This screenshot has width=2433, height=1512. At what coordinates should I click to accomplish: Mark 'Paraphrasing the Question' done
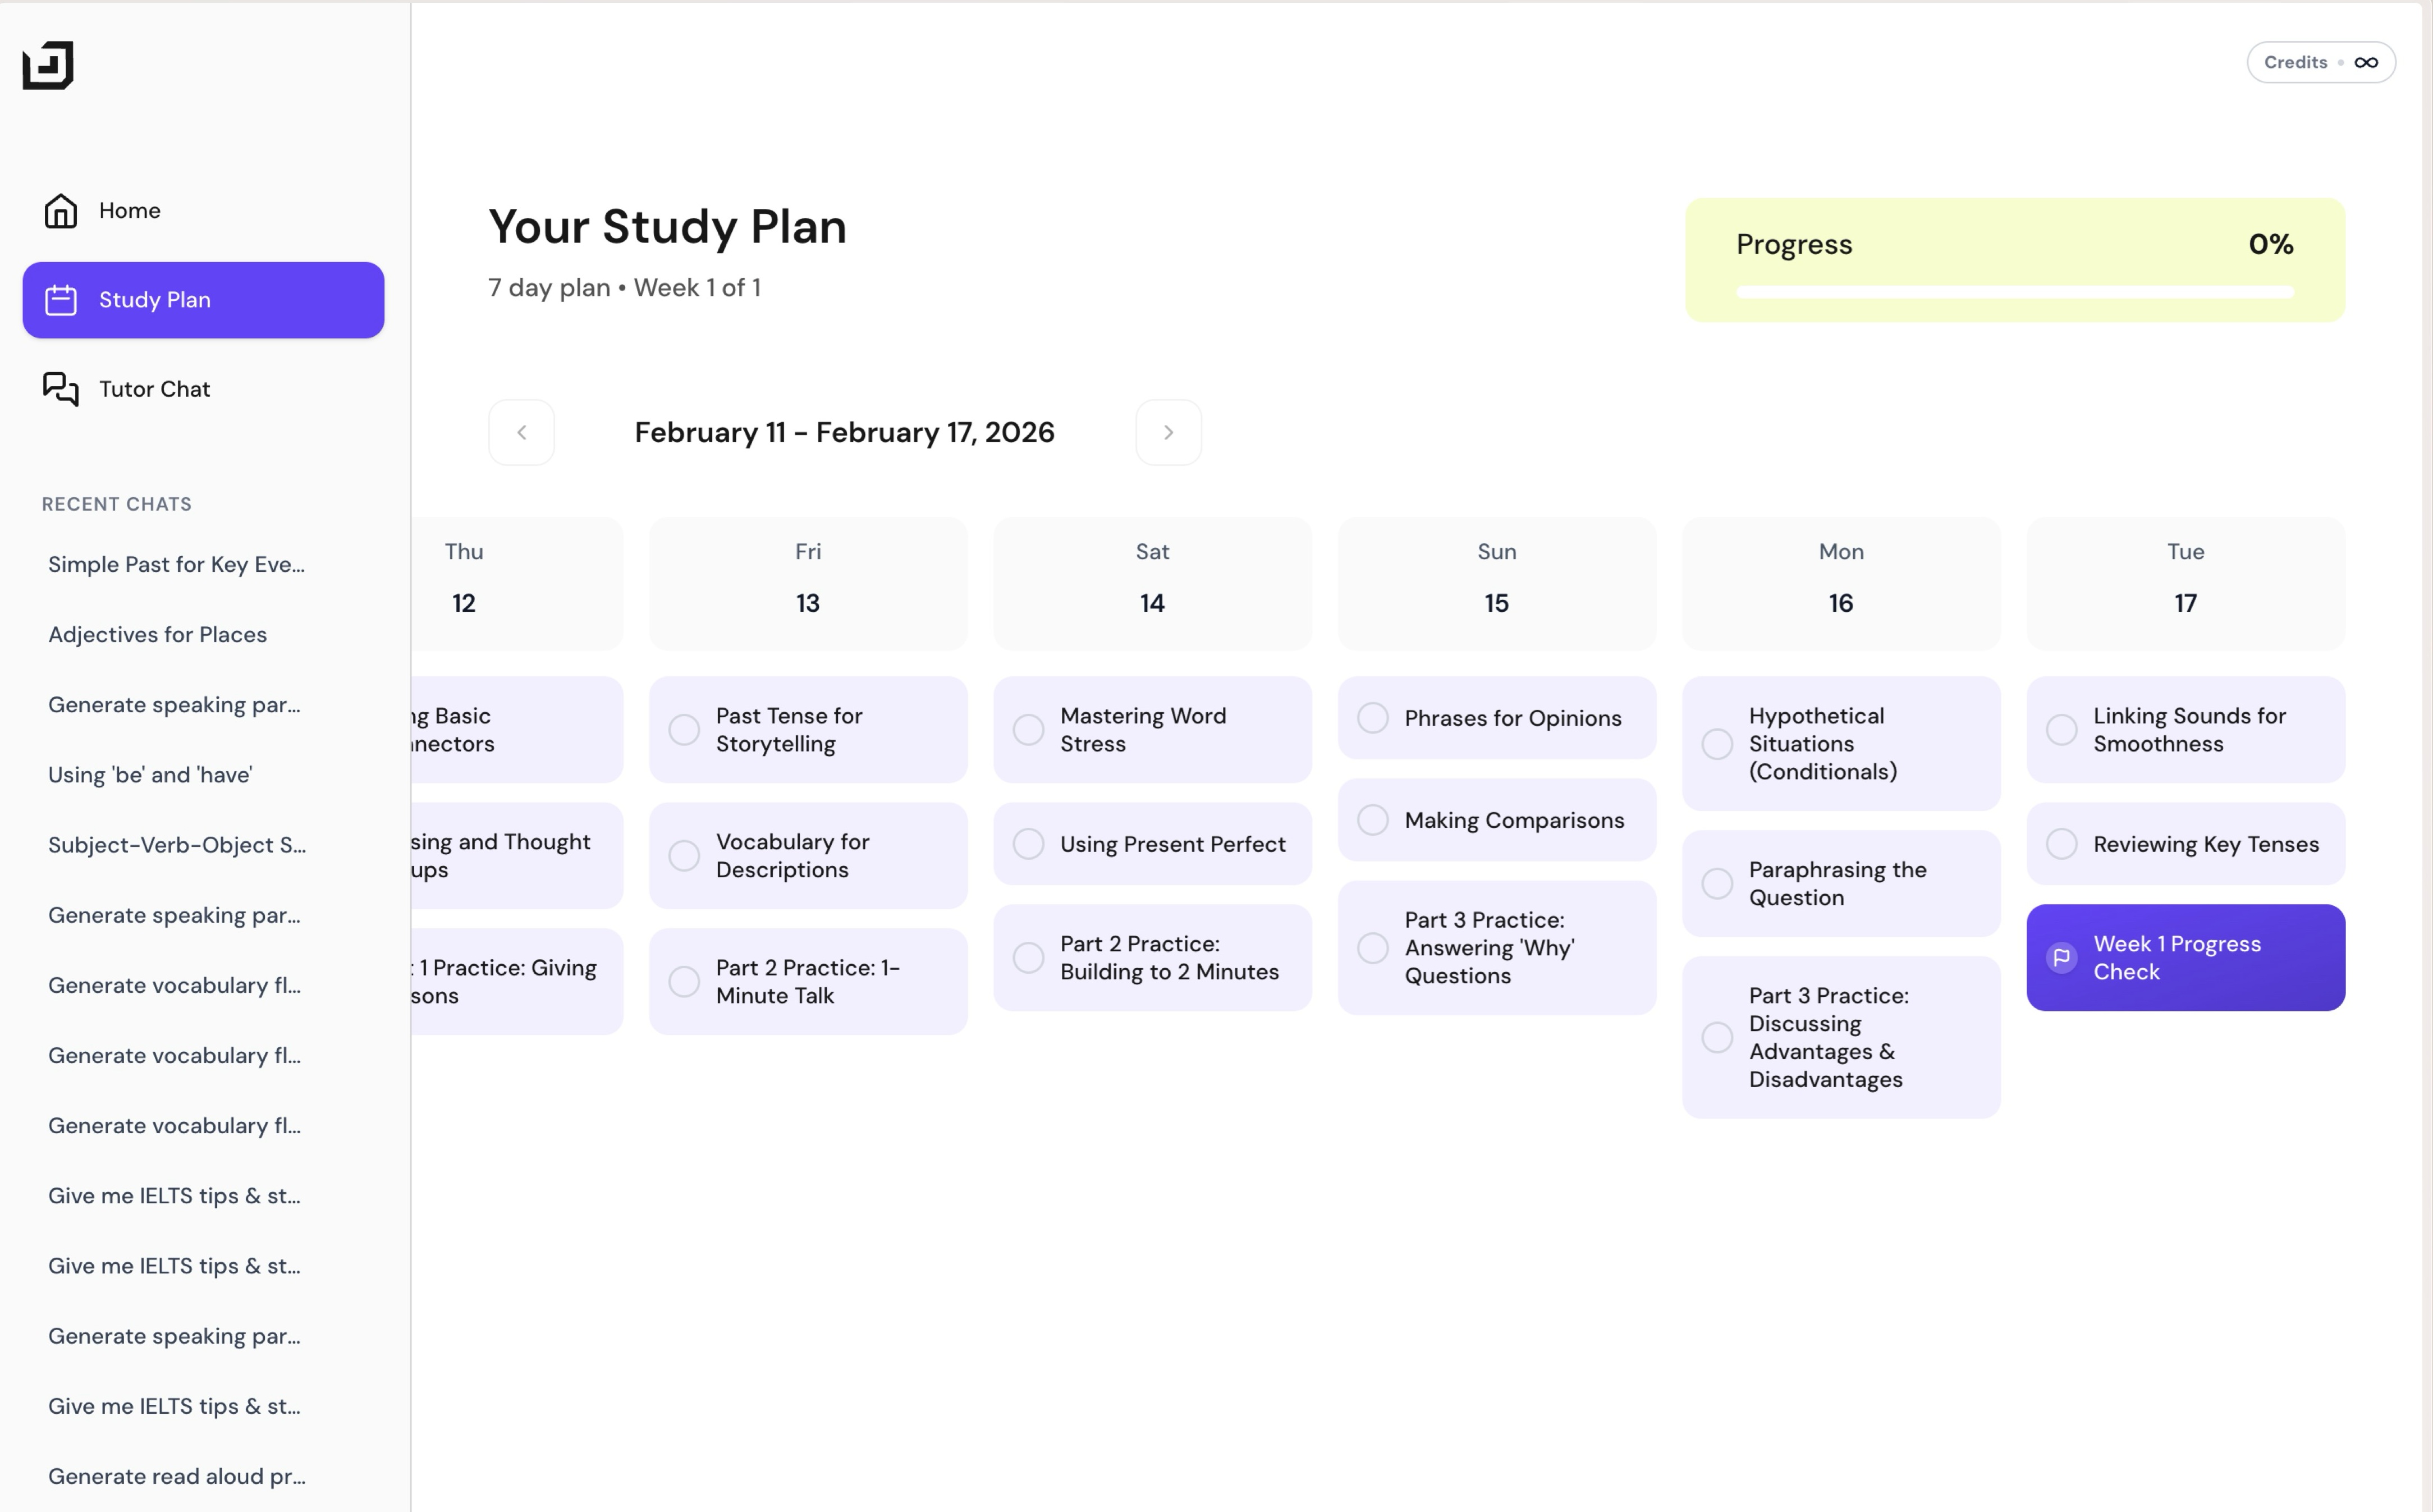[1717, 883]
